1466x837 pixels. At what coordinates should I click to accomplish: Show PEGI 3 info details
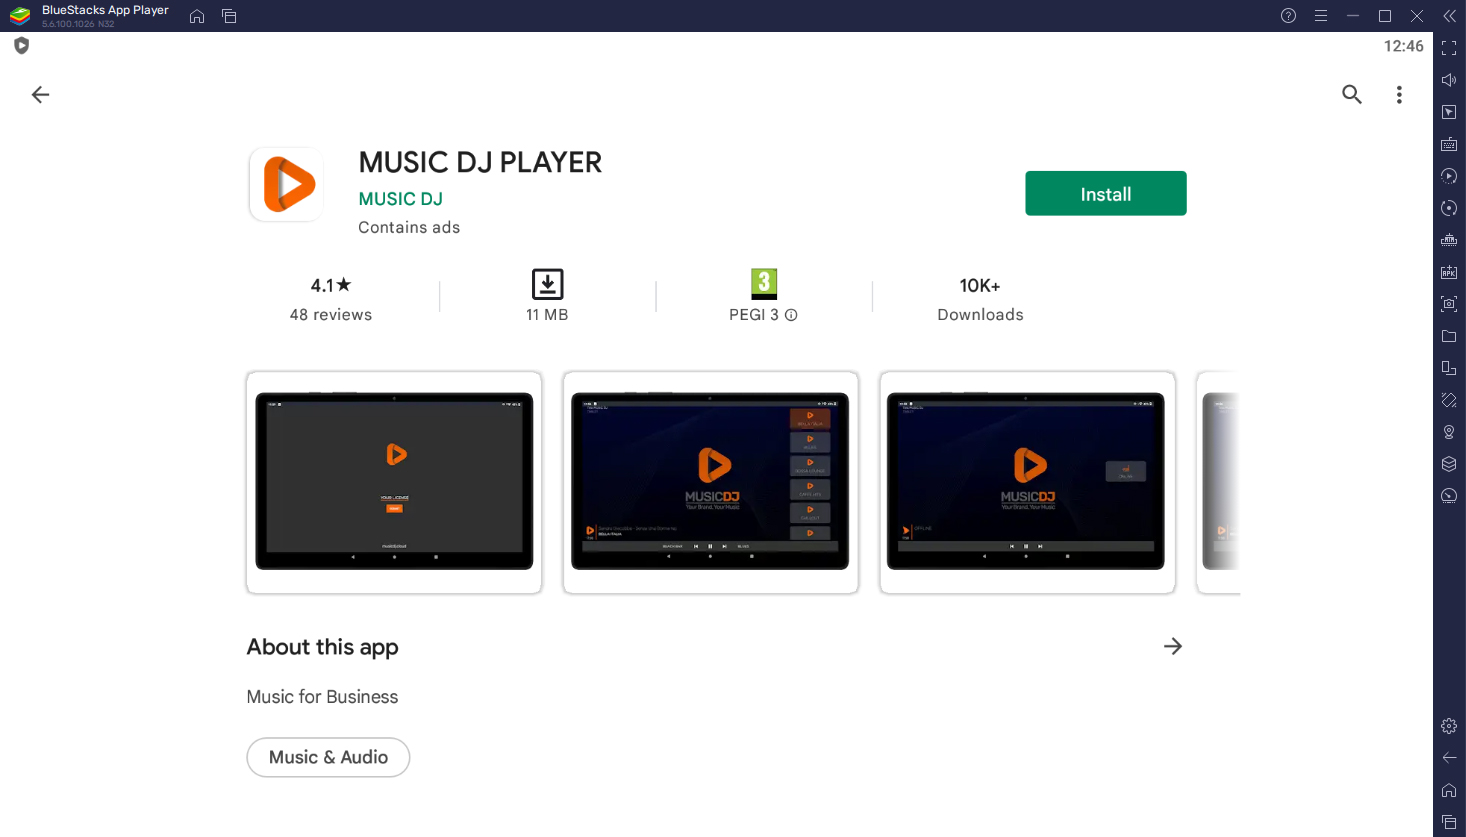click(791, 315)
